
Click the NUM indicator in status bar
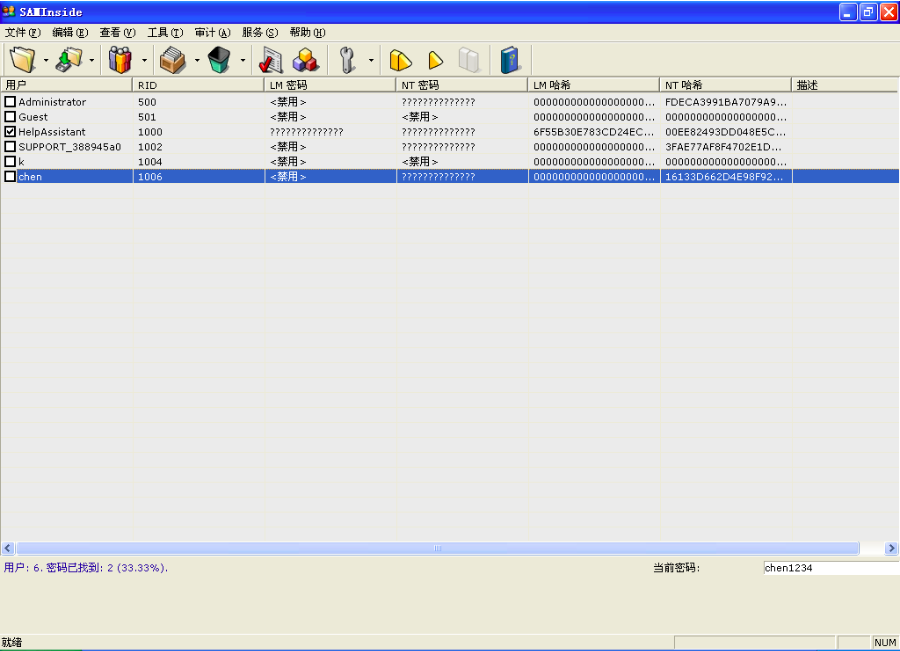pyautogui.click(x=885, y=642)
